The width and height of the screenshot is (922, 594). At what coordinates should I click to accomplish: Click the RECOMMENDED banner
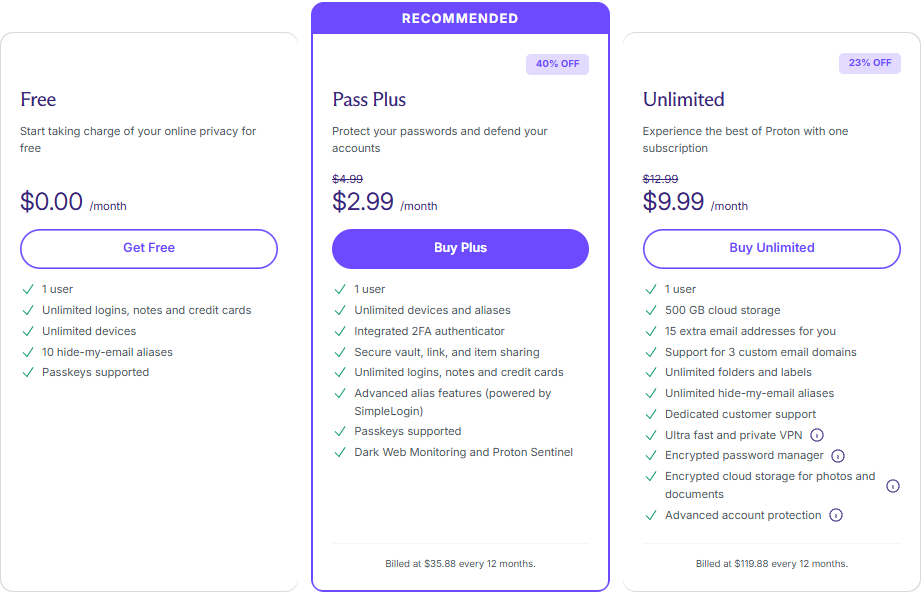(x=460, y=17)
